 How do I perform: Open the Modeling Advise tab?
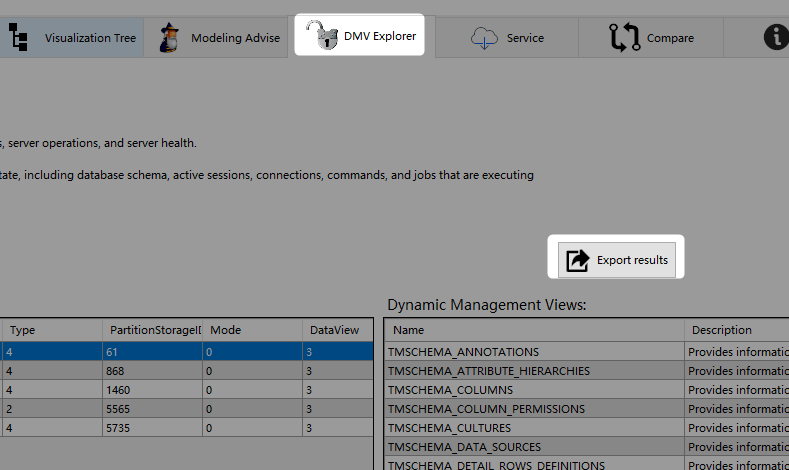235,38
